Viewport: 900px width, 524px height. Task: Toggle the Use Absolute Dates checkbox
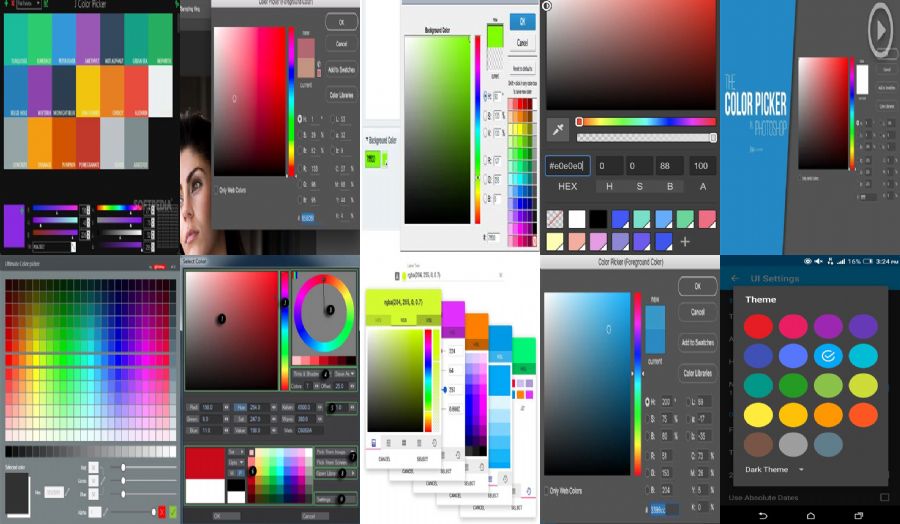884,497
